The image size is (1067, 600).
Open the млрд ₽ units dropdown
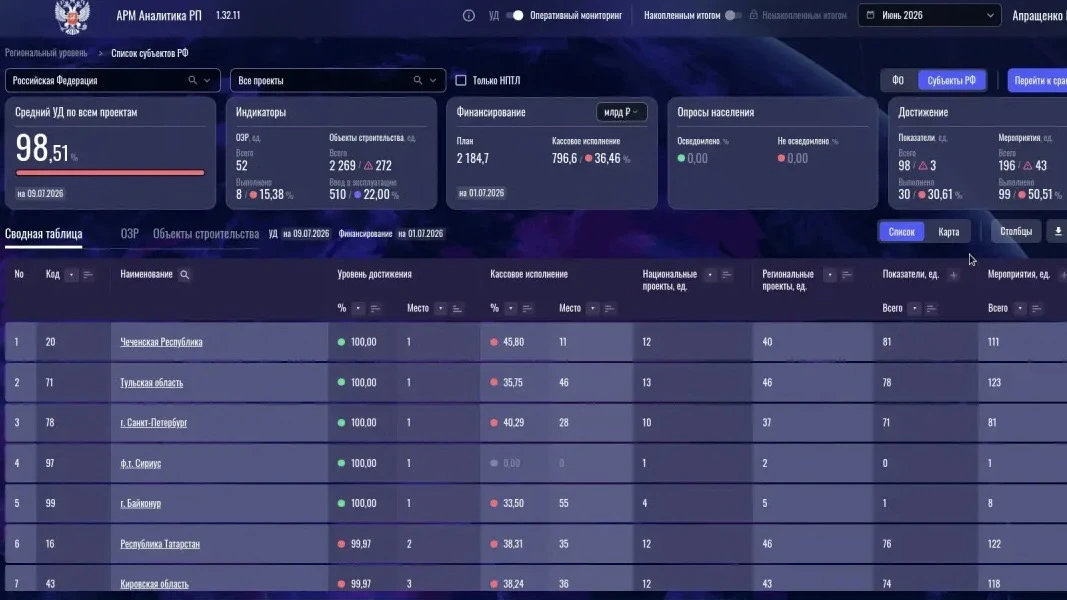(x=621, y=112)
